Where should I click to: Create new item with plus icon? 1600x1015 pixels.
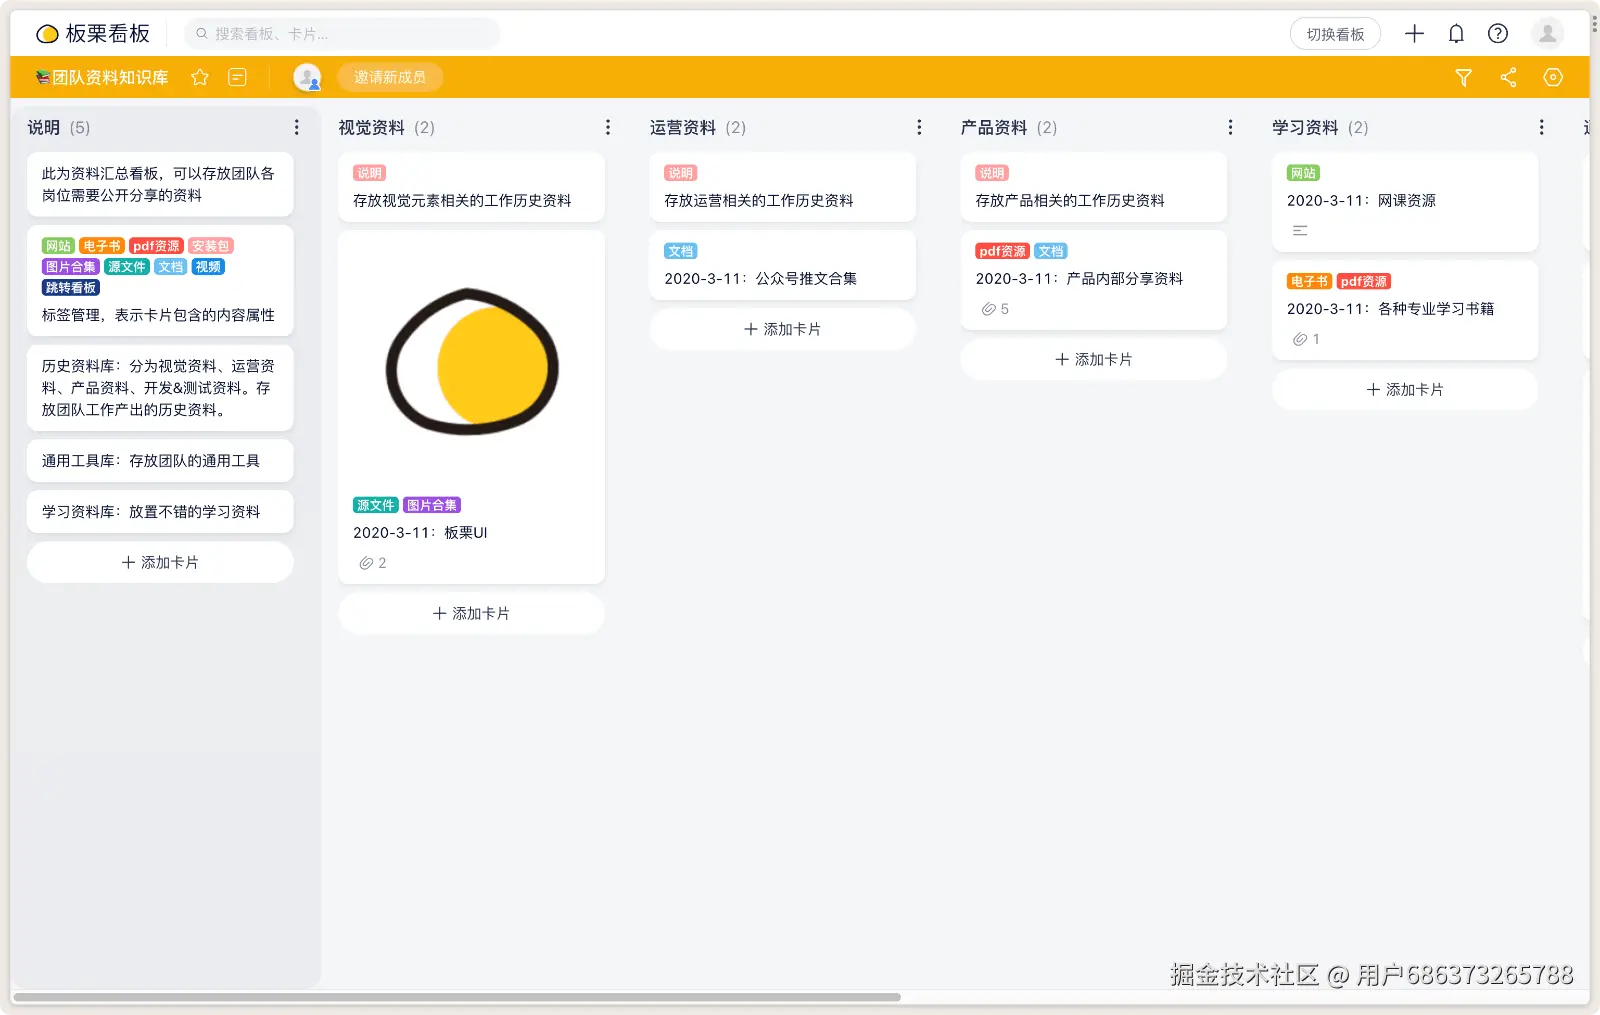[x=1414, y=34]
